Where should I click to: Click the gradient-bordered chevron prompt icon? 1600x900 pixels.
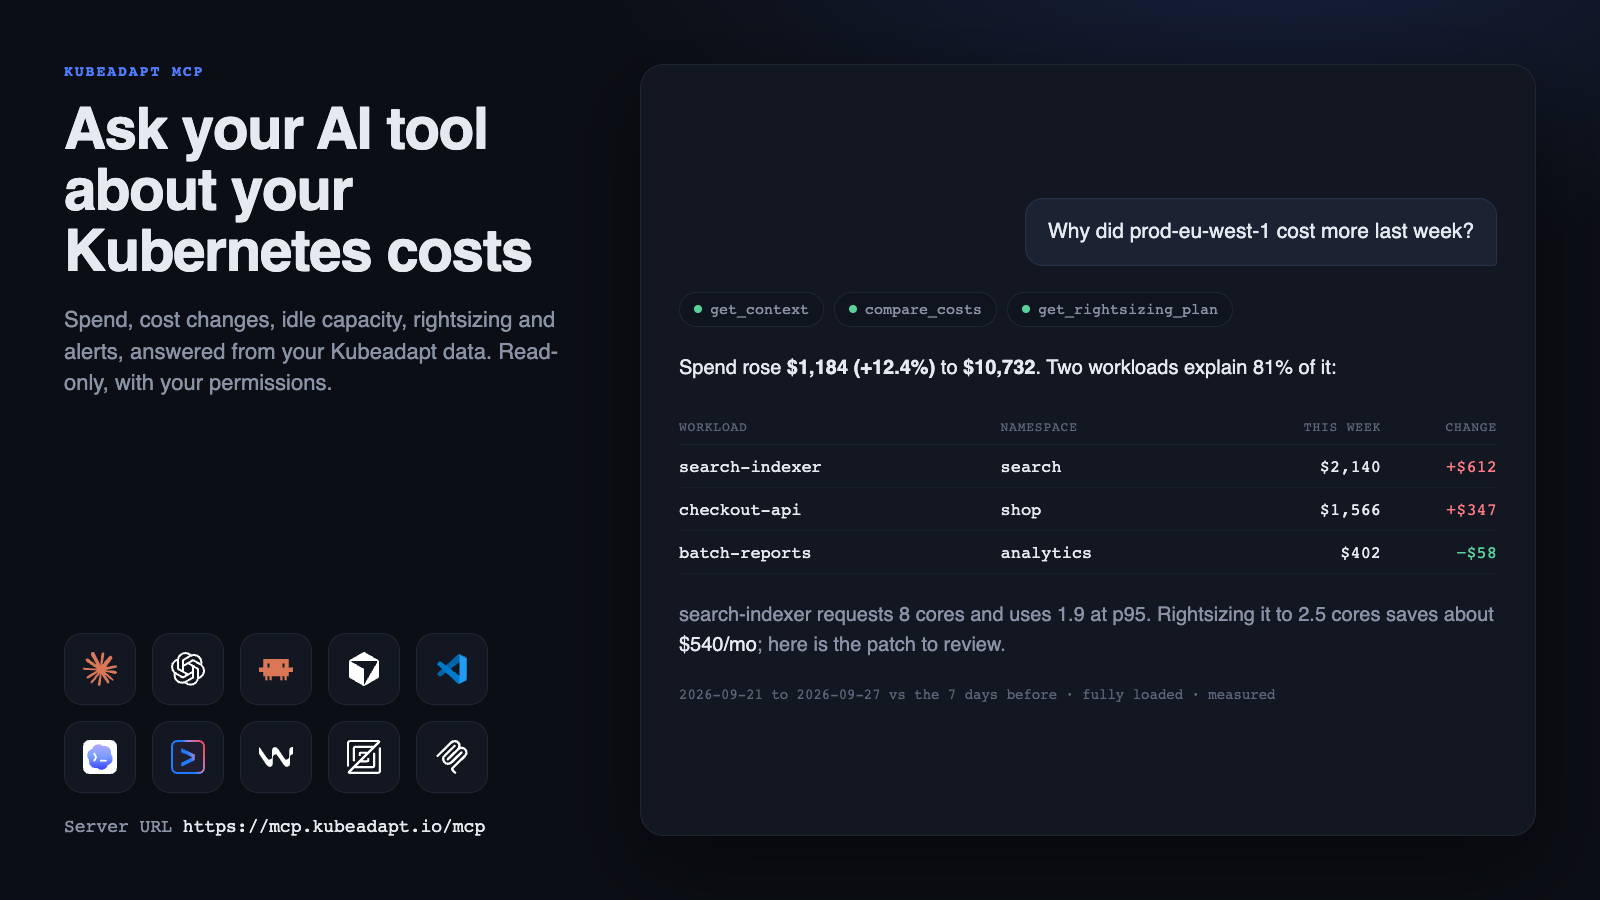click(x=188, y=757)
